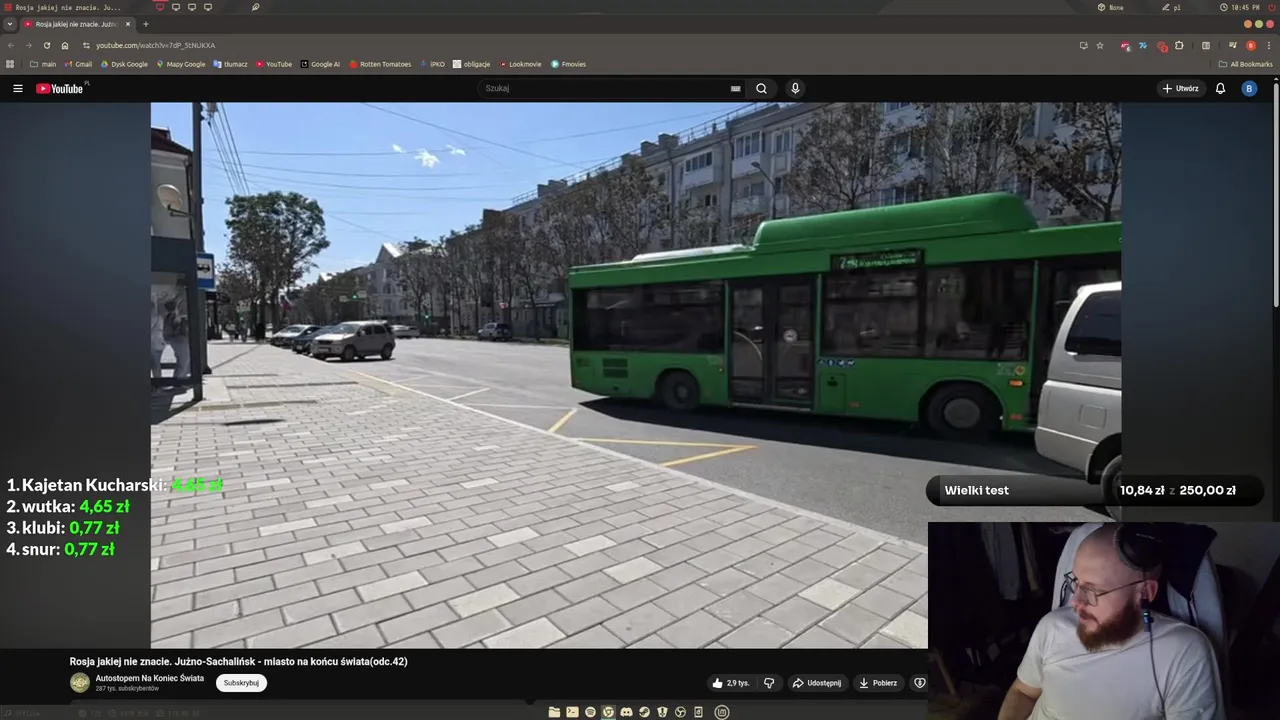Open the 10:45 PM clock
The image size is (1280, 720).
pos(1239,7)
